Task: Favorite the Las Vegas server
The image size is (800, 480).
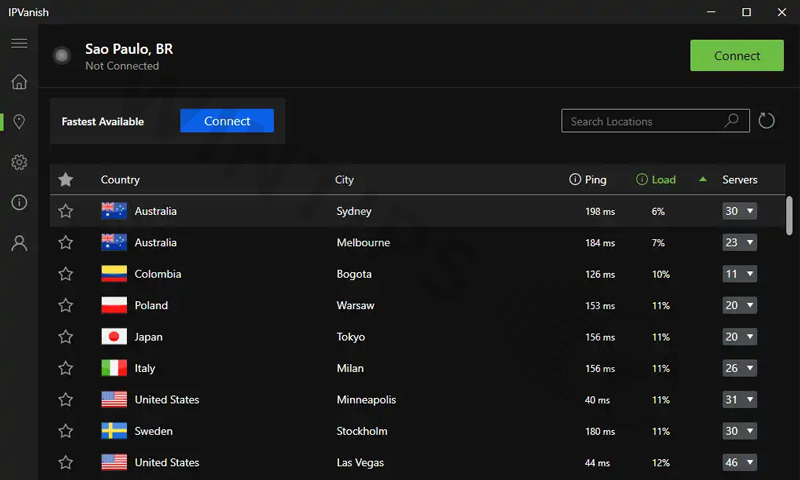Action: (65, 463)
